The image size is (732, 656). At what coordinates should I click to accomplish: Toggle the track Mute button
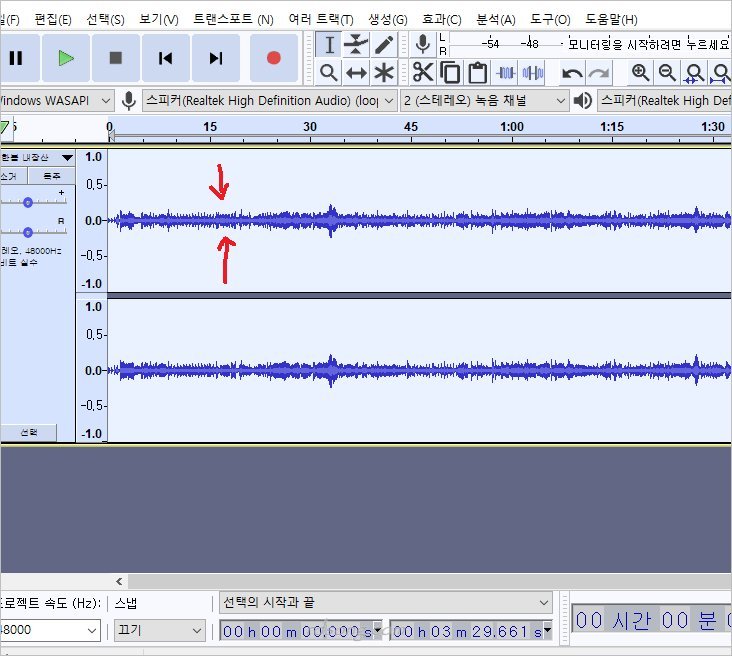[x=12, y=176]
